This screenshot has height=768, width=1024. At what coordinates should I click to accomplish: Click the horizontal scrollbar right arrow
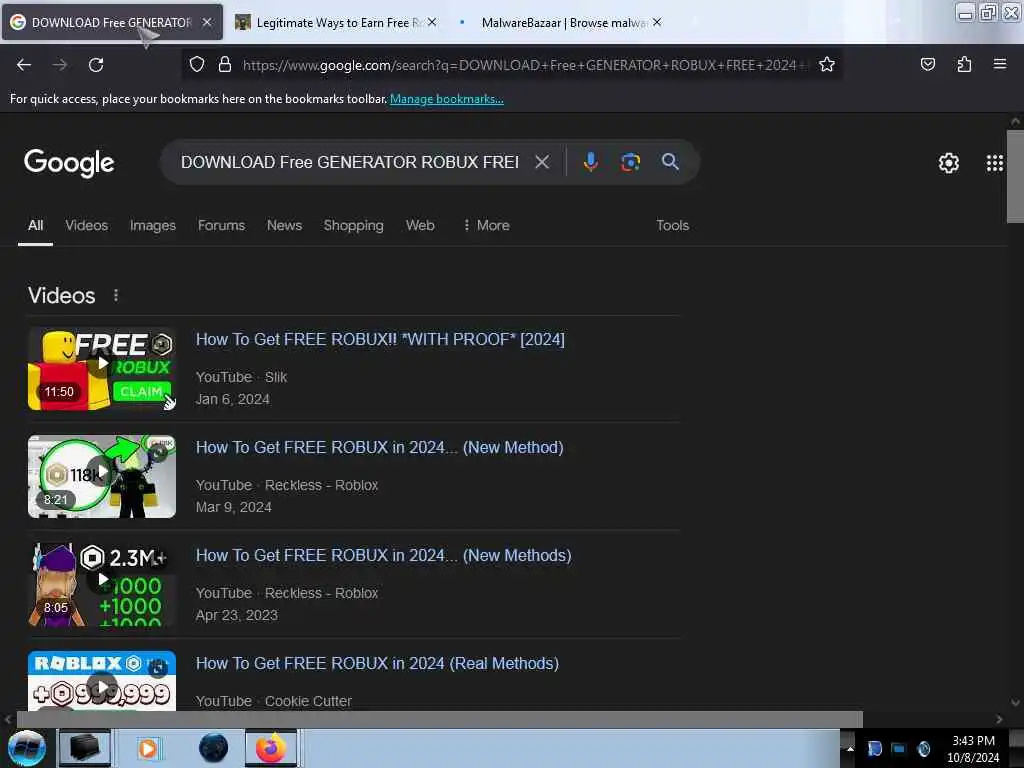[x=999, y=719]
